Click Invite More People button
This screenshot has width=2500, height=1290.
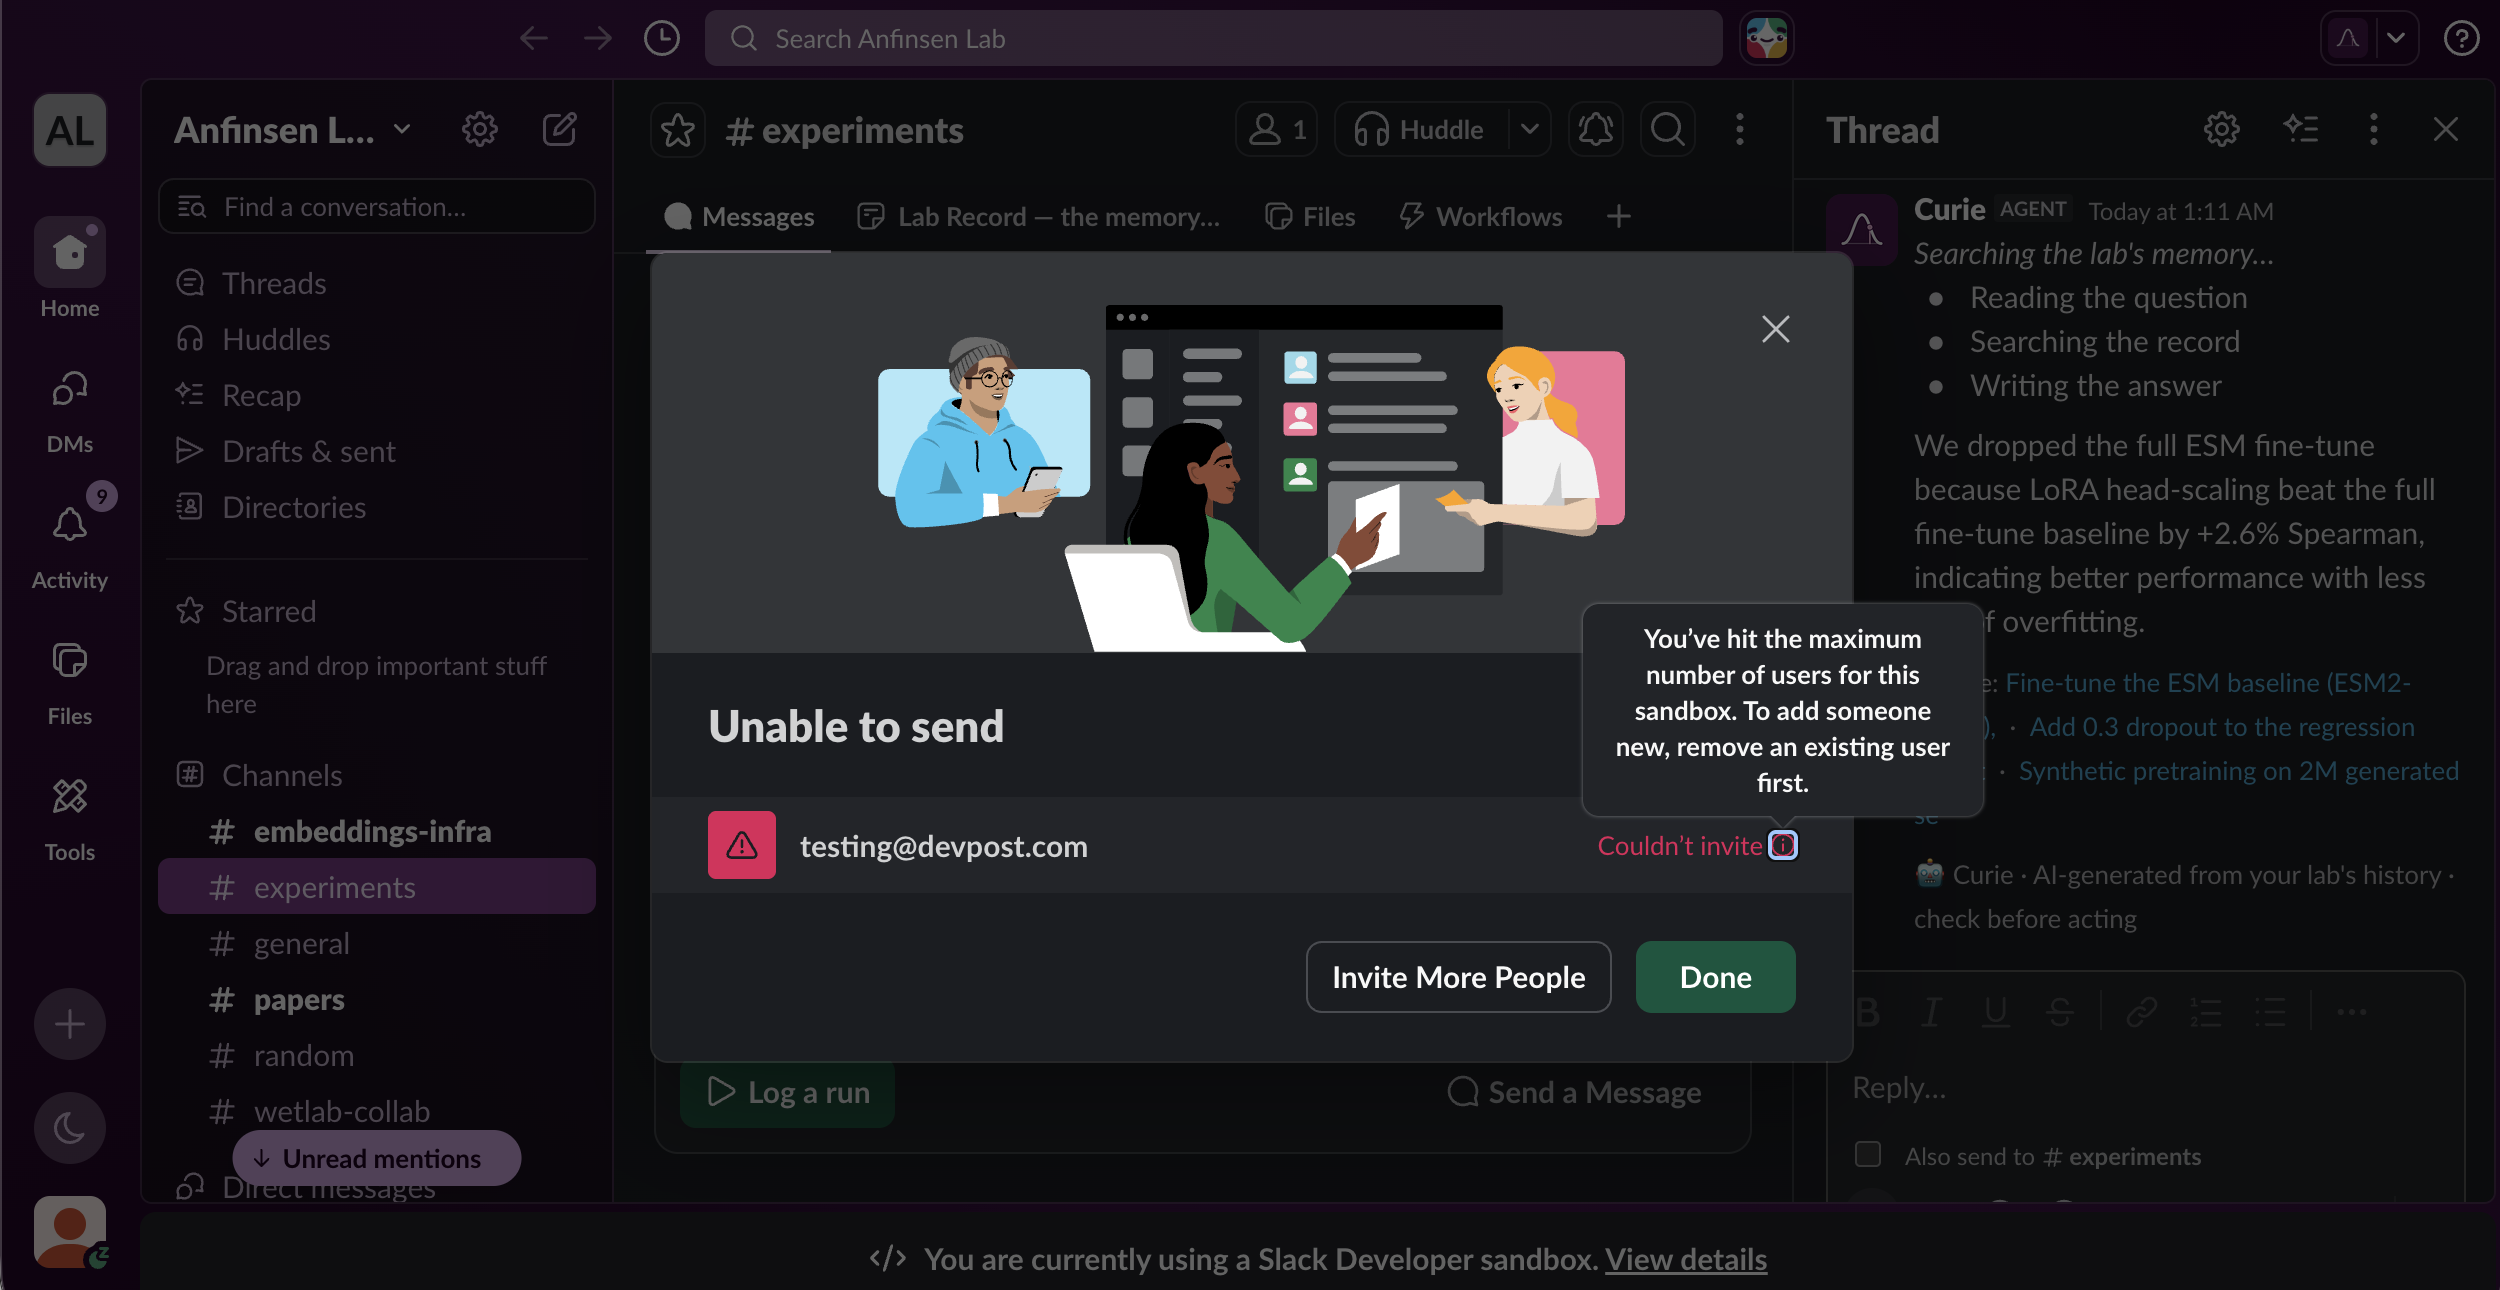[x=1459, y=977]
